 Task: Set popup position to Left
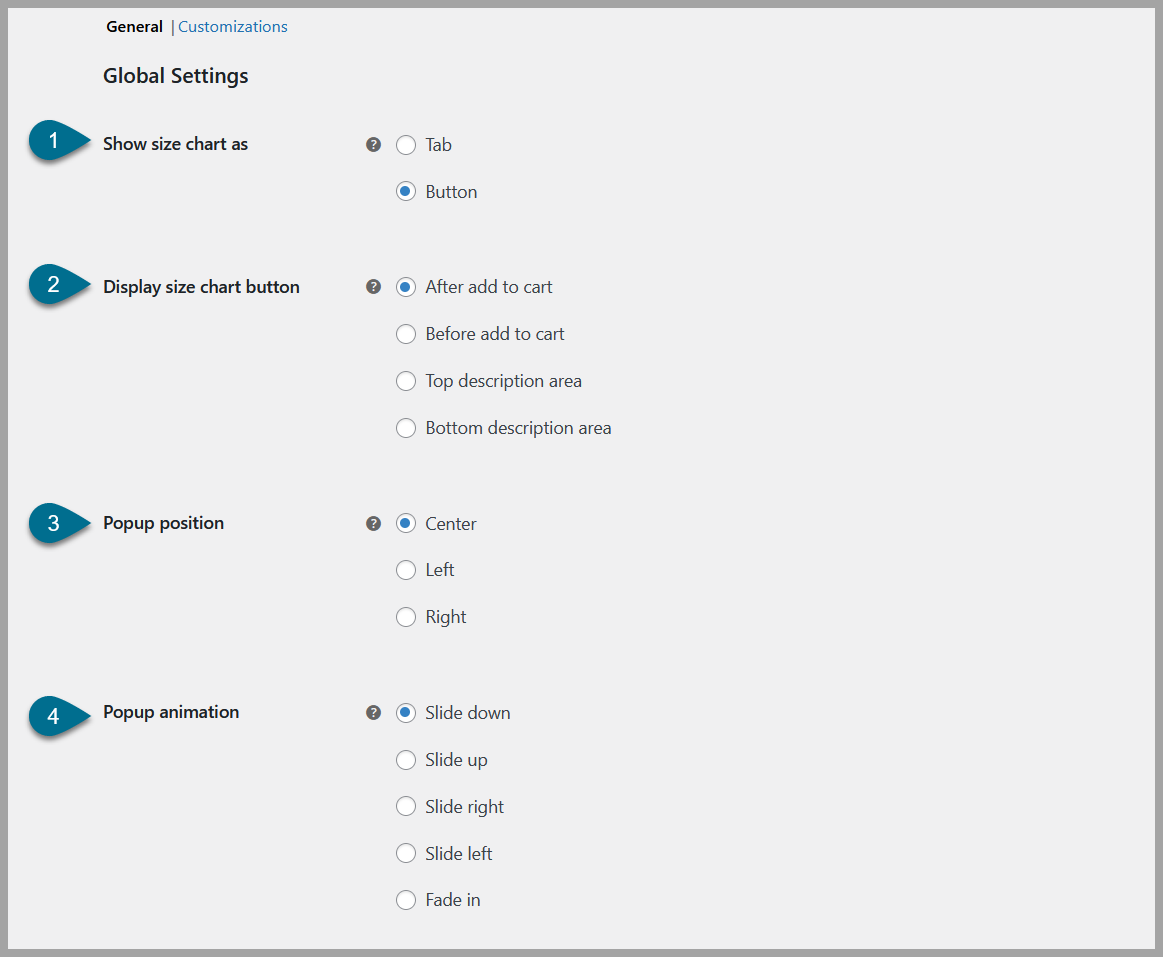pos(406,570)
